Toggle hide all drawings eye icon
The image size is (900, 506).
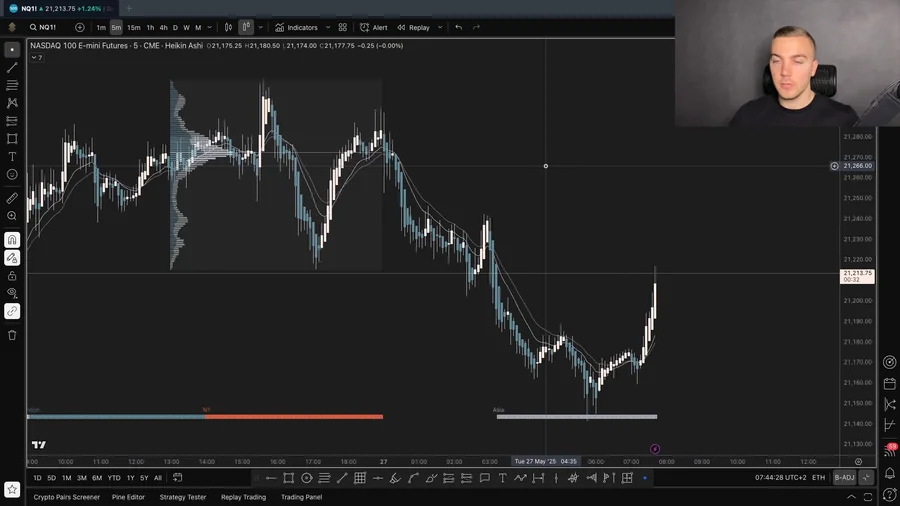[12, 293]
